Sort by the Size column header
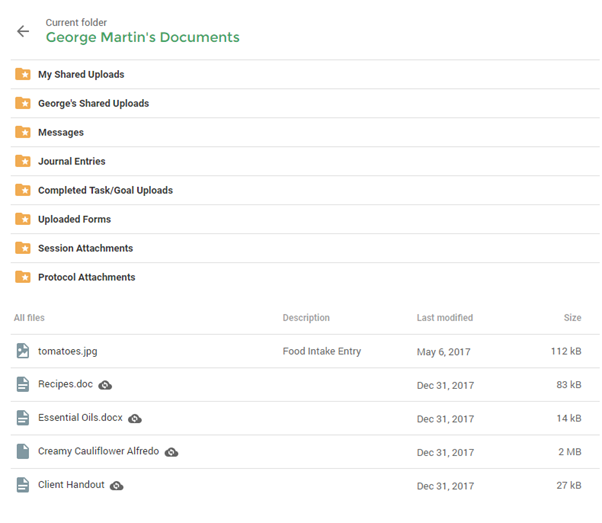This screenshot has height=523, width=602. point(572,318)
